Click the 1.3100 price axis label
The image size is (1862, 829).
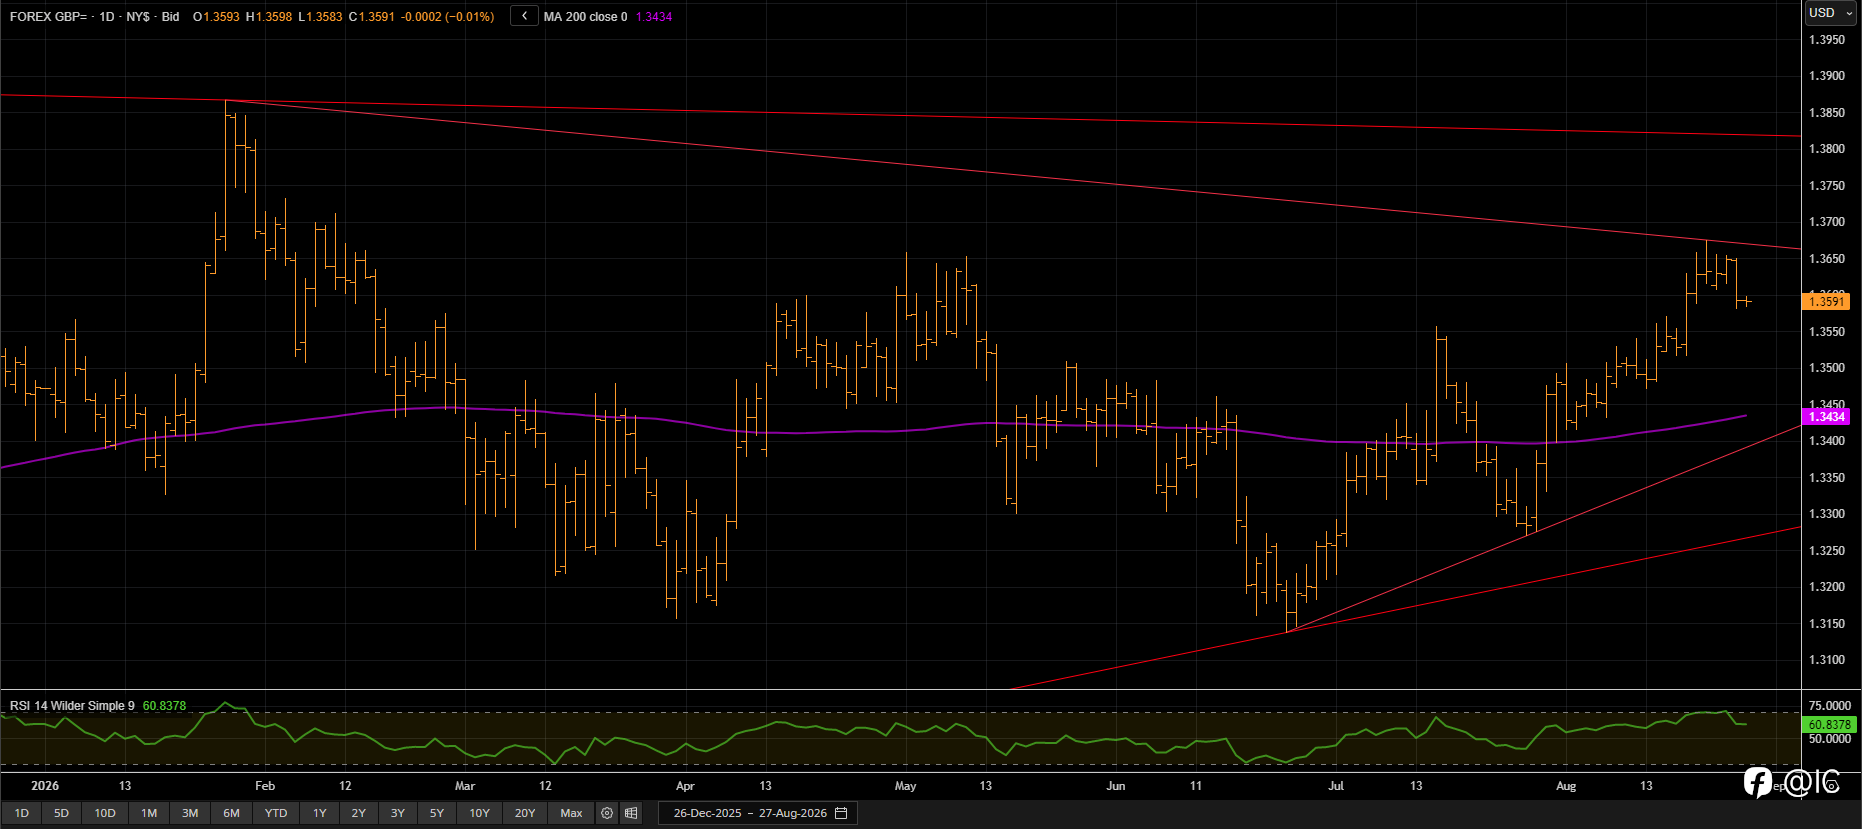(1827, 660)
